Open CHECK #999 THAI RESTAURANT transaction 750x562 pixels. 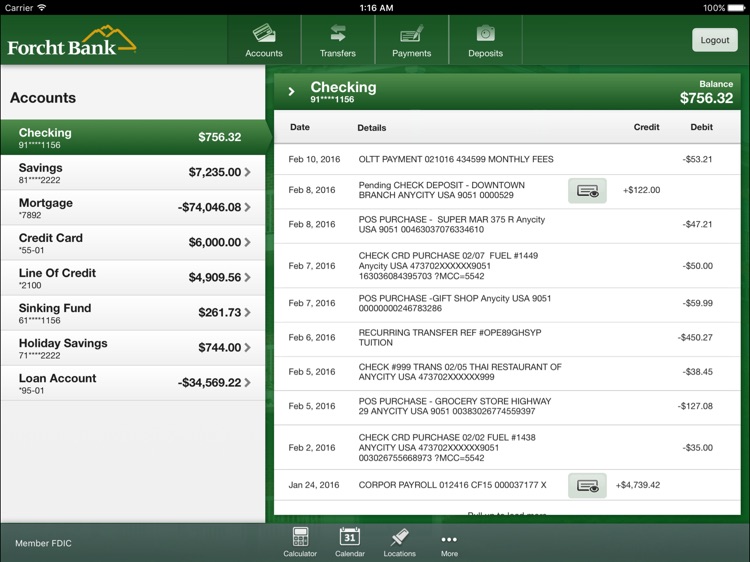[x=507, y=373]
